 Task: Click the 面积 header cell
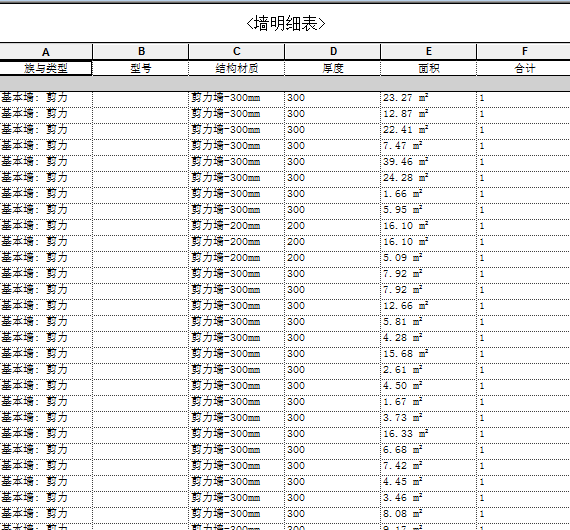pos(429,68)
